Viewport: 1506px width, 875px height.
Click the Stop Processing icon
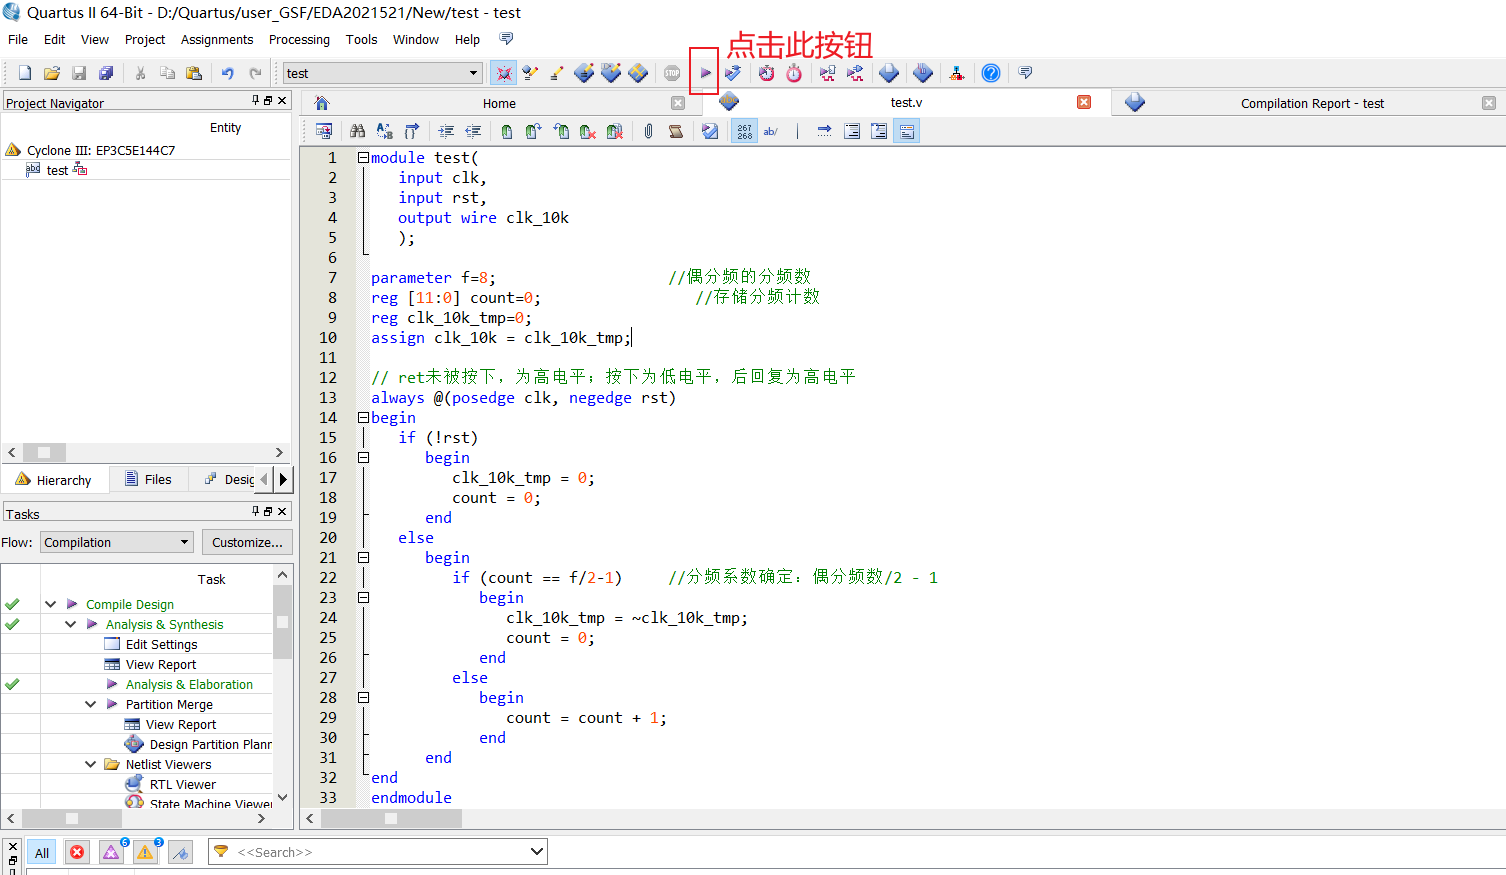pyautogui.click(x=672, y=73)
